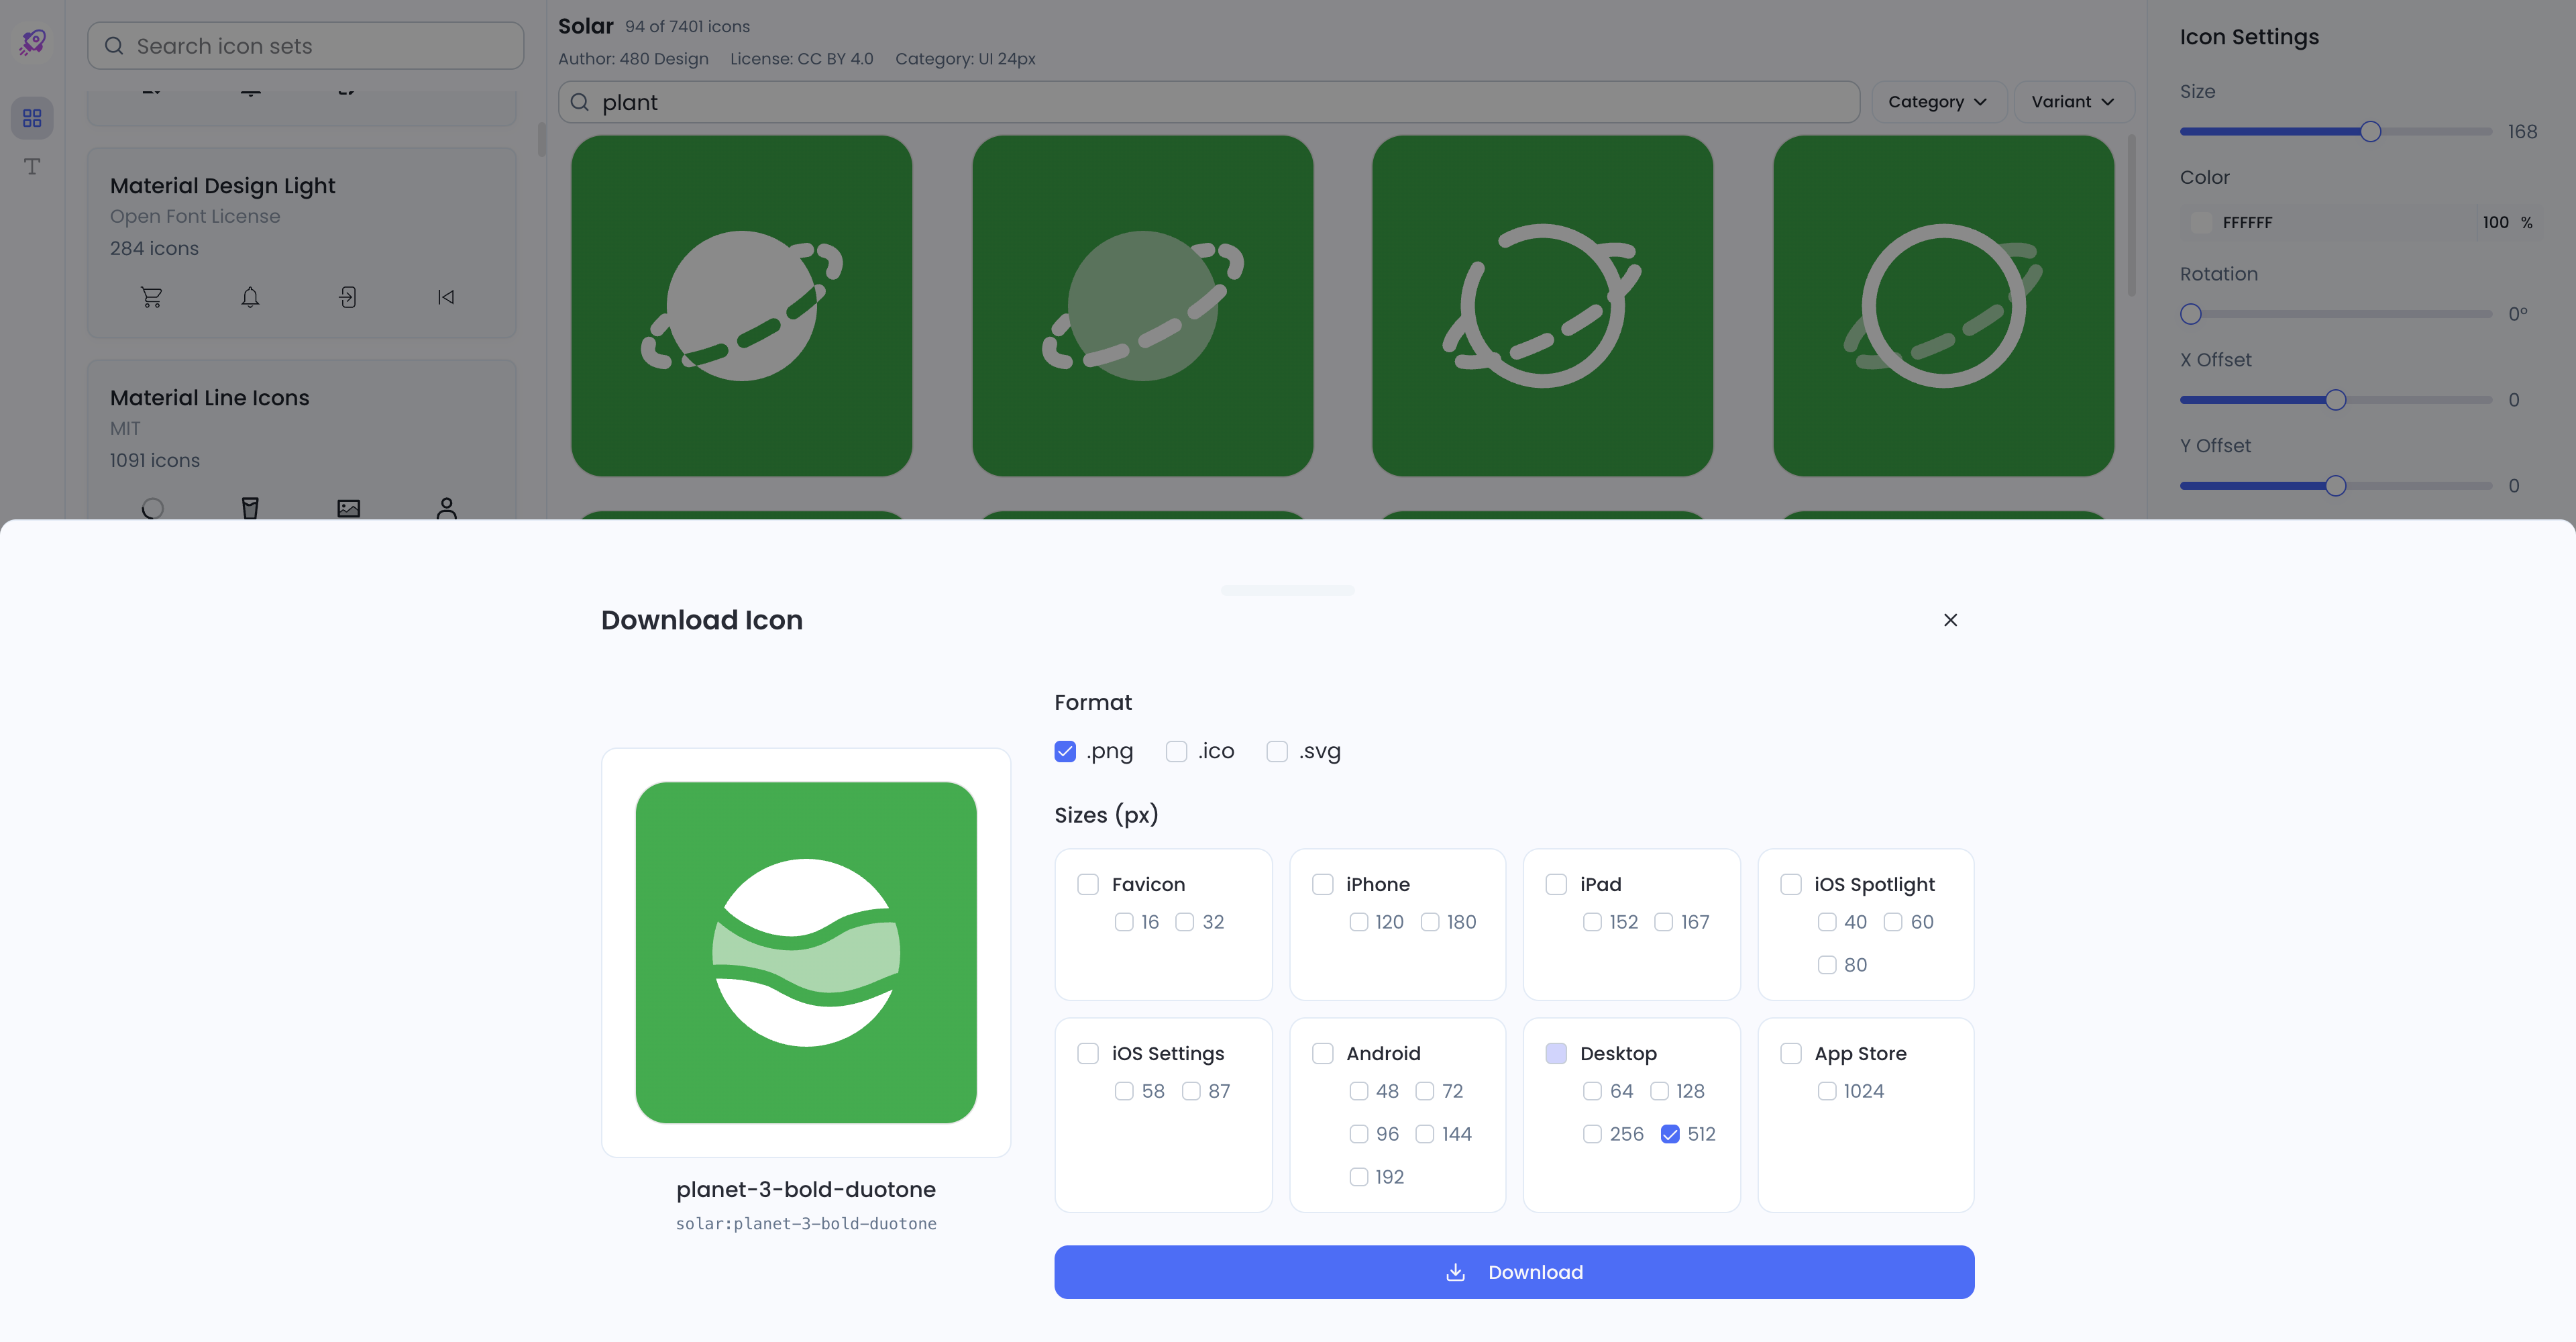The image size is (2576, 1342).
Task: Enable the .svg export format
Action: 1277,751
